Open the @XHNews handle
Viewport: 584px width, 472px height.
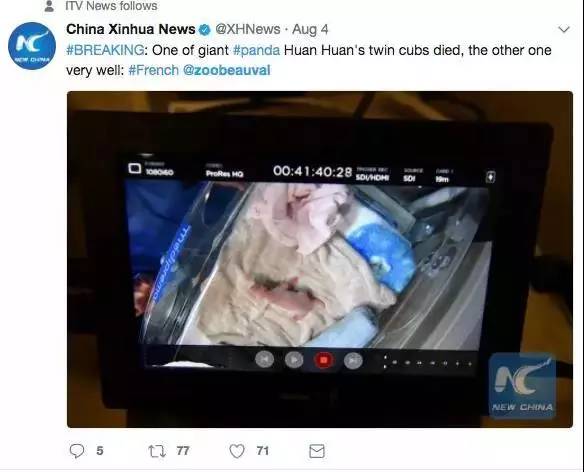248,29
